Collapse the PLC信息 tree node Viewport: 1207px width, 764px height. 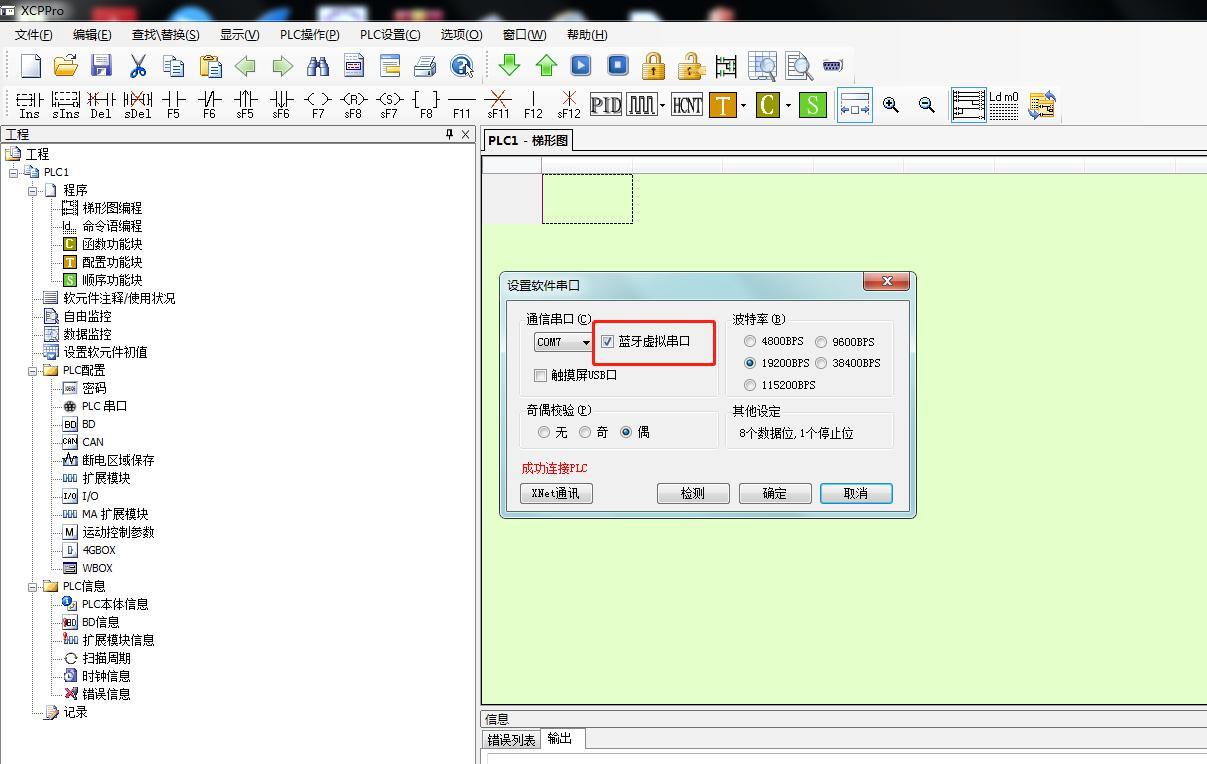(33, 586)
